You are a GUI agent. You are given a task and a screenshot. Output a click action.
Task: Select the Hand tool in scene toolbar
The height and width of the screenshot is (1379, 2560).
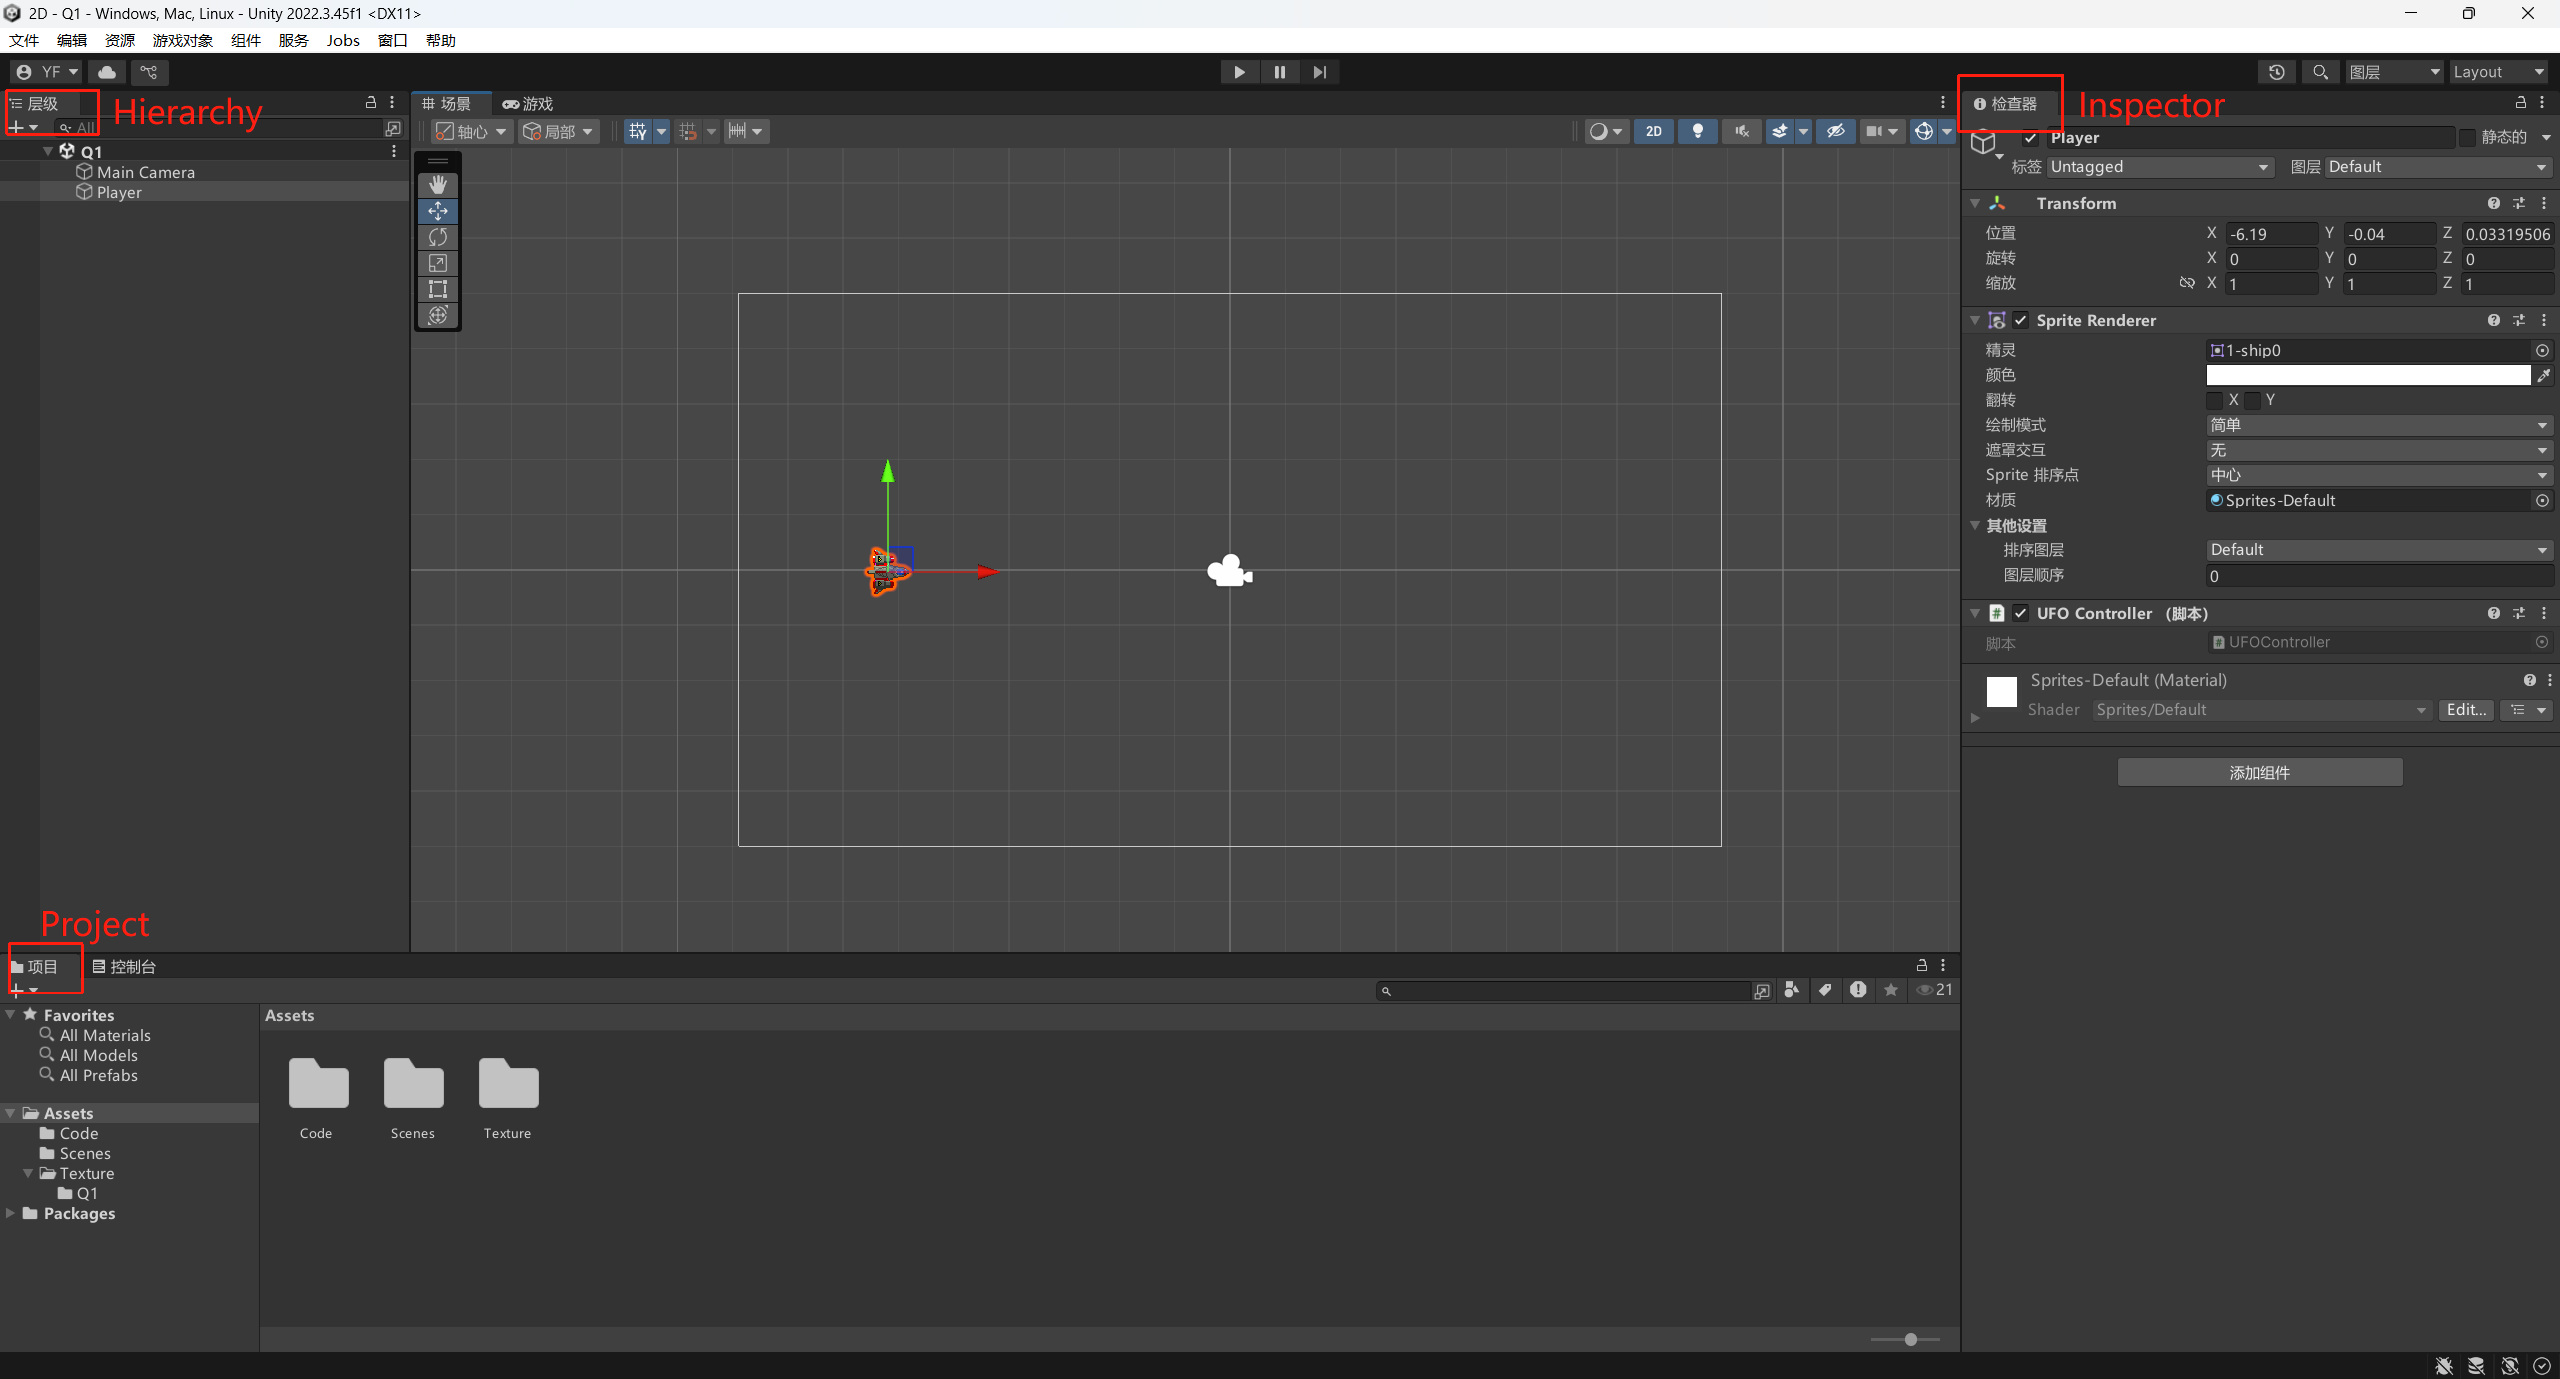437,184
